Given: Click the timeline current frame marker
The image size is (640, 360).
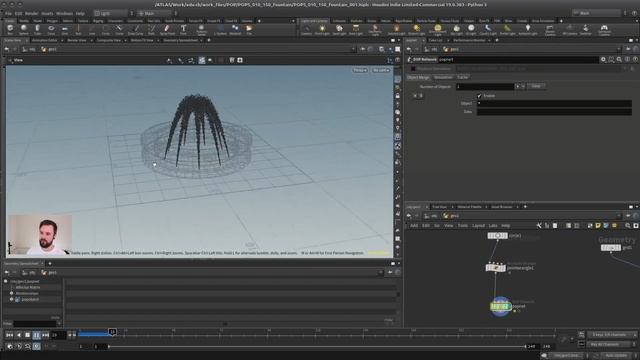Looking at the screenshot, I should pos(112,332).
